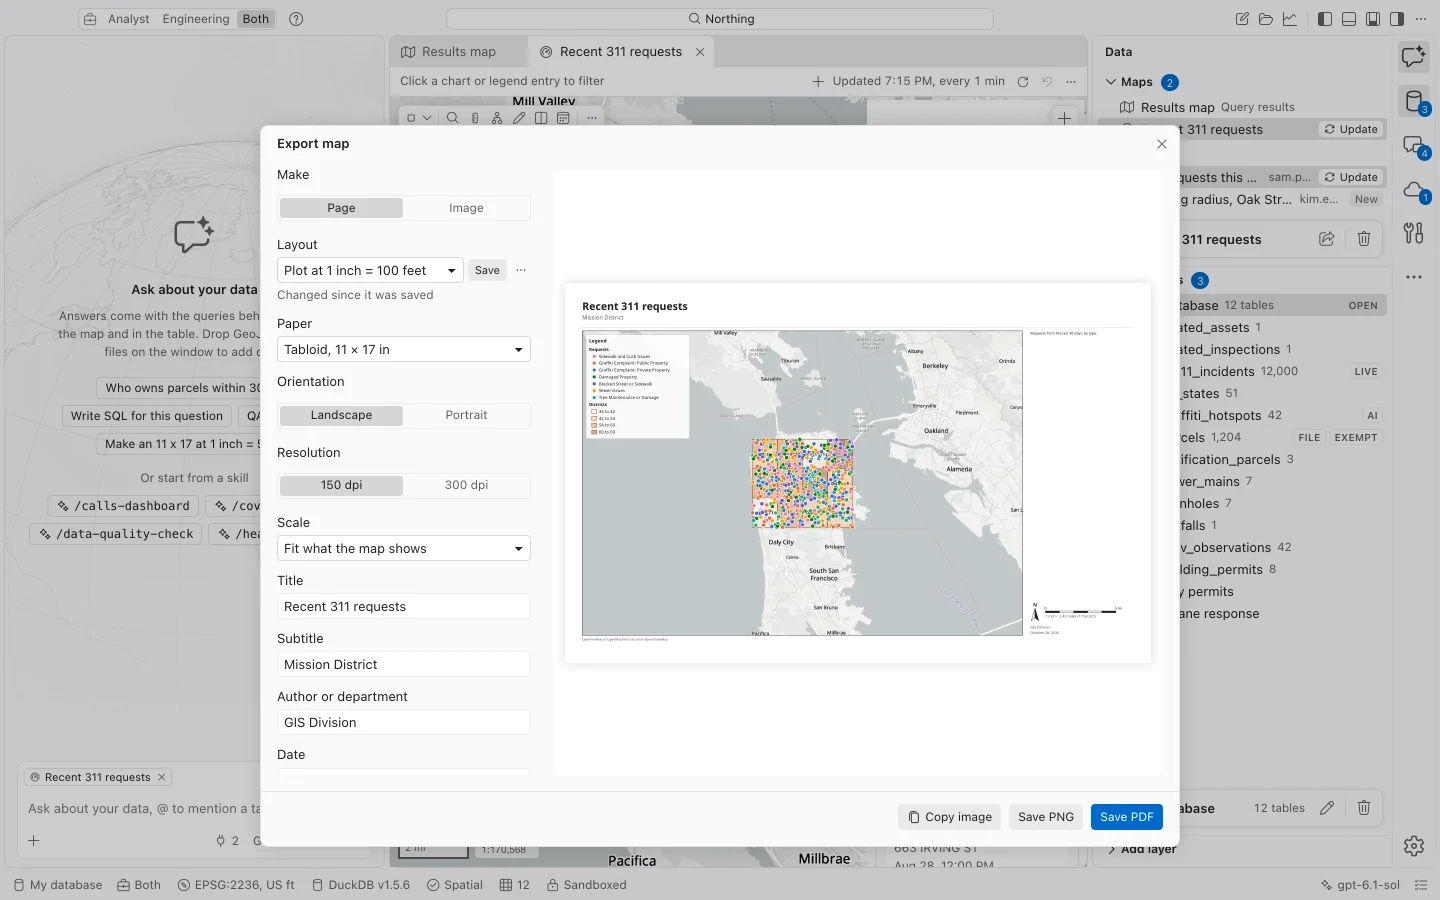Choose Portrait orientation
The height and width of the screenshot is (900, 1440).
point(466,415)
